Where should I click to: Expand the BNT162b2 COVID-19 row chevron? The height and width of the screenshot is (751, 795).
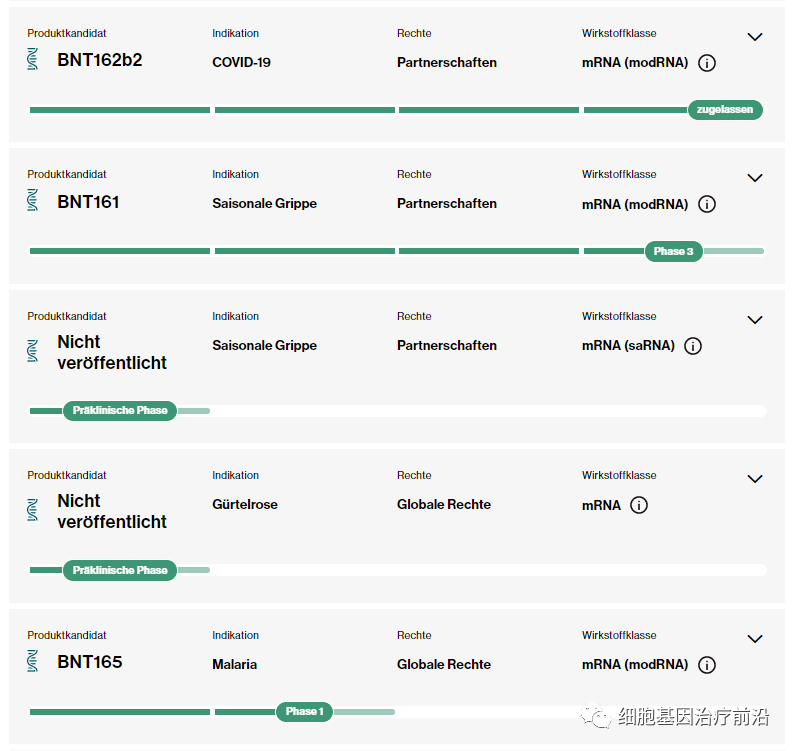[x=755, y=37]
